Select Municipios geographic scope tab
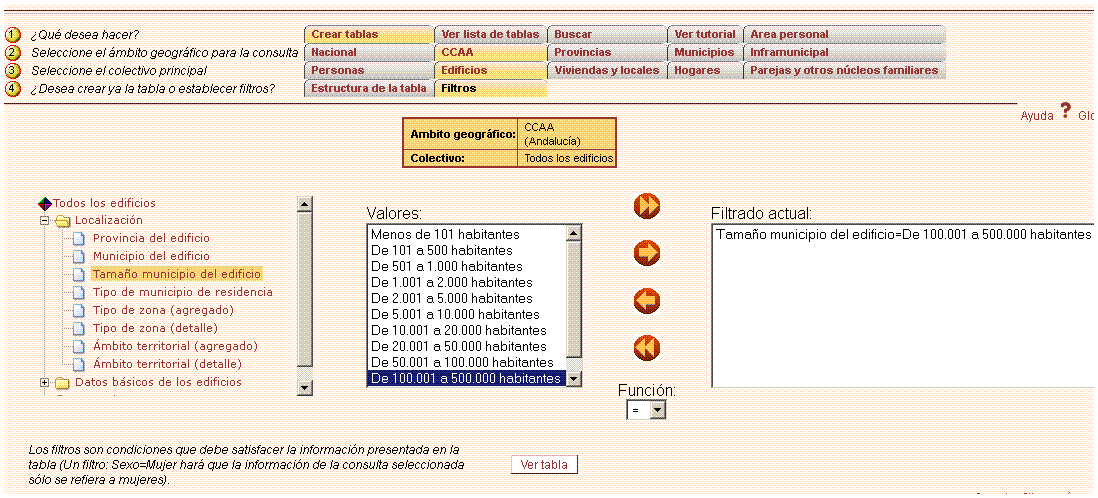1098x498 pixels. click(x=705, y=53)
